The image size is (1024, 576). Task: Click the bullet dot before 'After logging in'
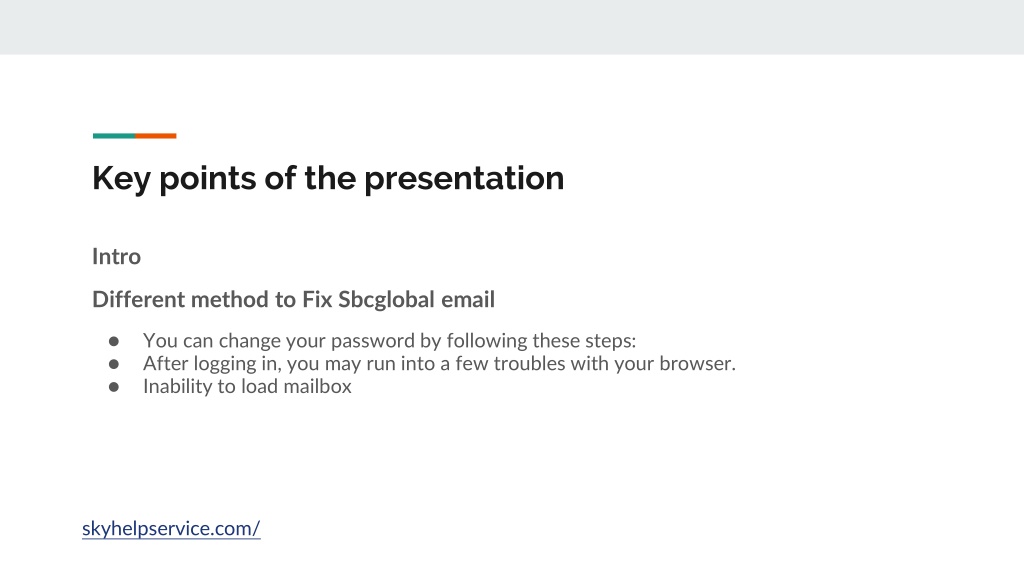pyautogui.click(x=114, y=364)
